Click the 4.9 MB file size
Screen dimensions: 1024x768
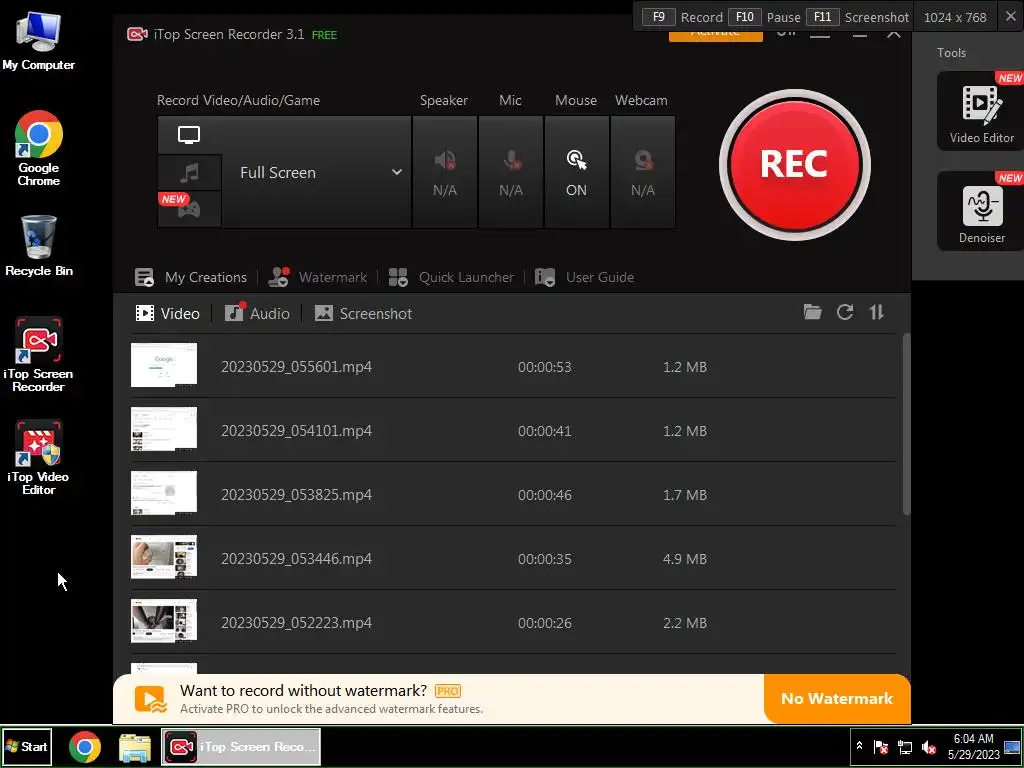coord(685,559)
